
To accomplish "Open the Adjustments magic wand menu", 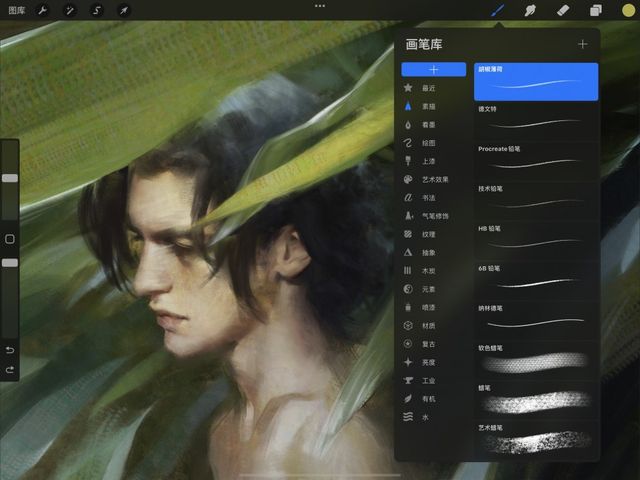I will [70, 10].
